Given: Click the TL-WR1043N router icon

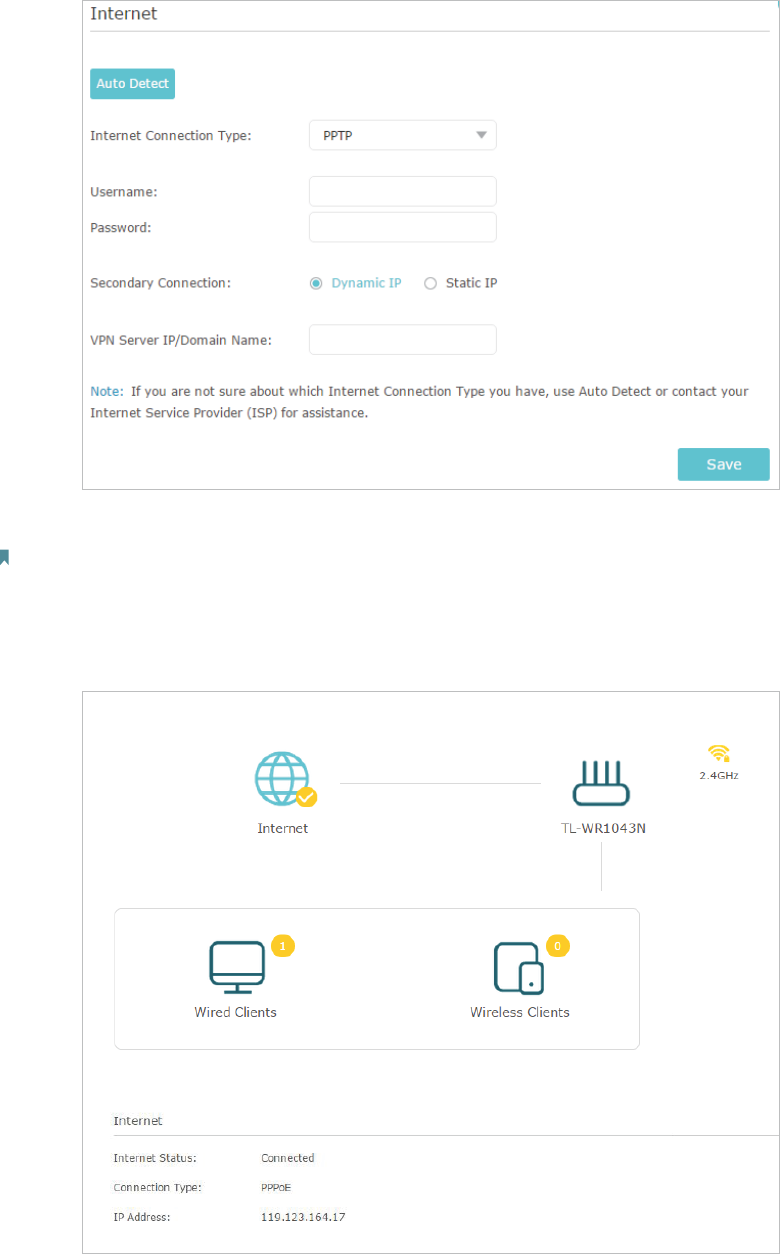Looking at the screenshot, I should [601, 782].
